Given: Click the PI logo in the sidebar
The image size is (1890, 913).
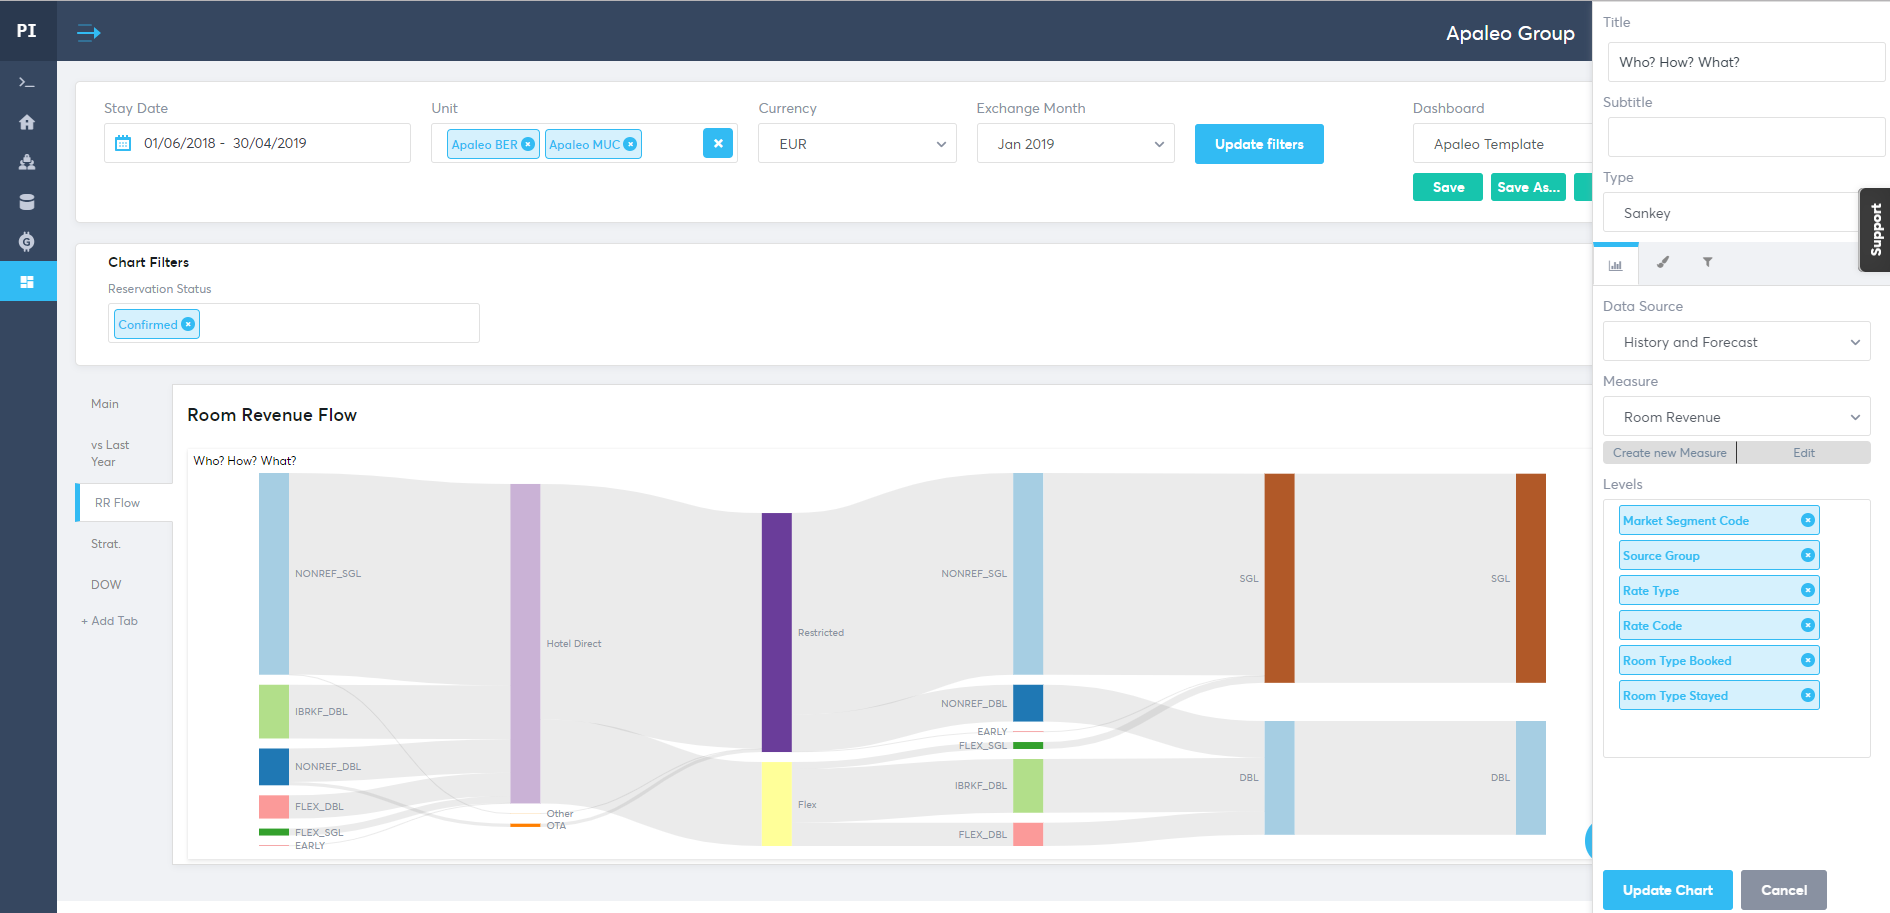Looking at the screenshot, I should point(27,31).
